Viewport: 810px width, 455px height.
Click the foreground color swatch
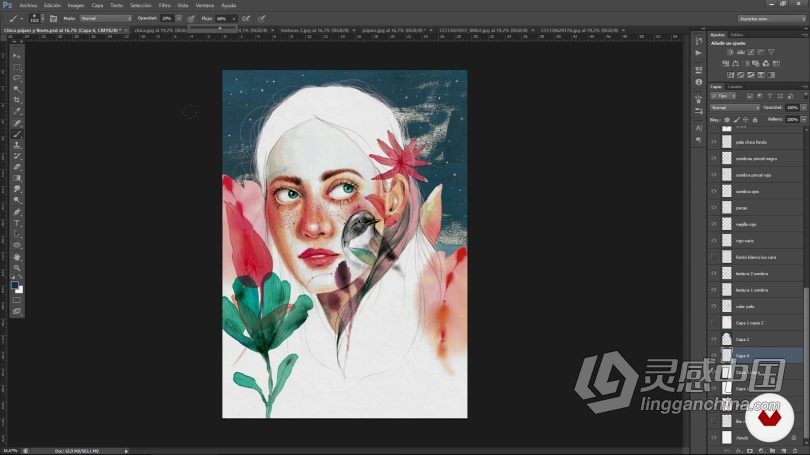click(x=14, y=285)
